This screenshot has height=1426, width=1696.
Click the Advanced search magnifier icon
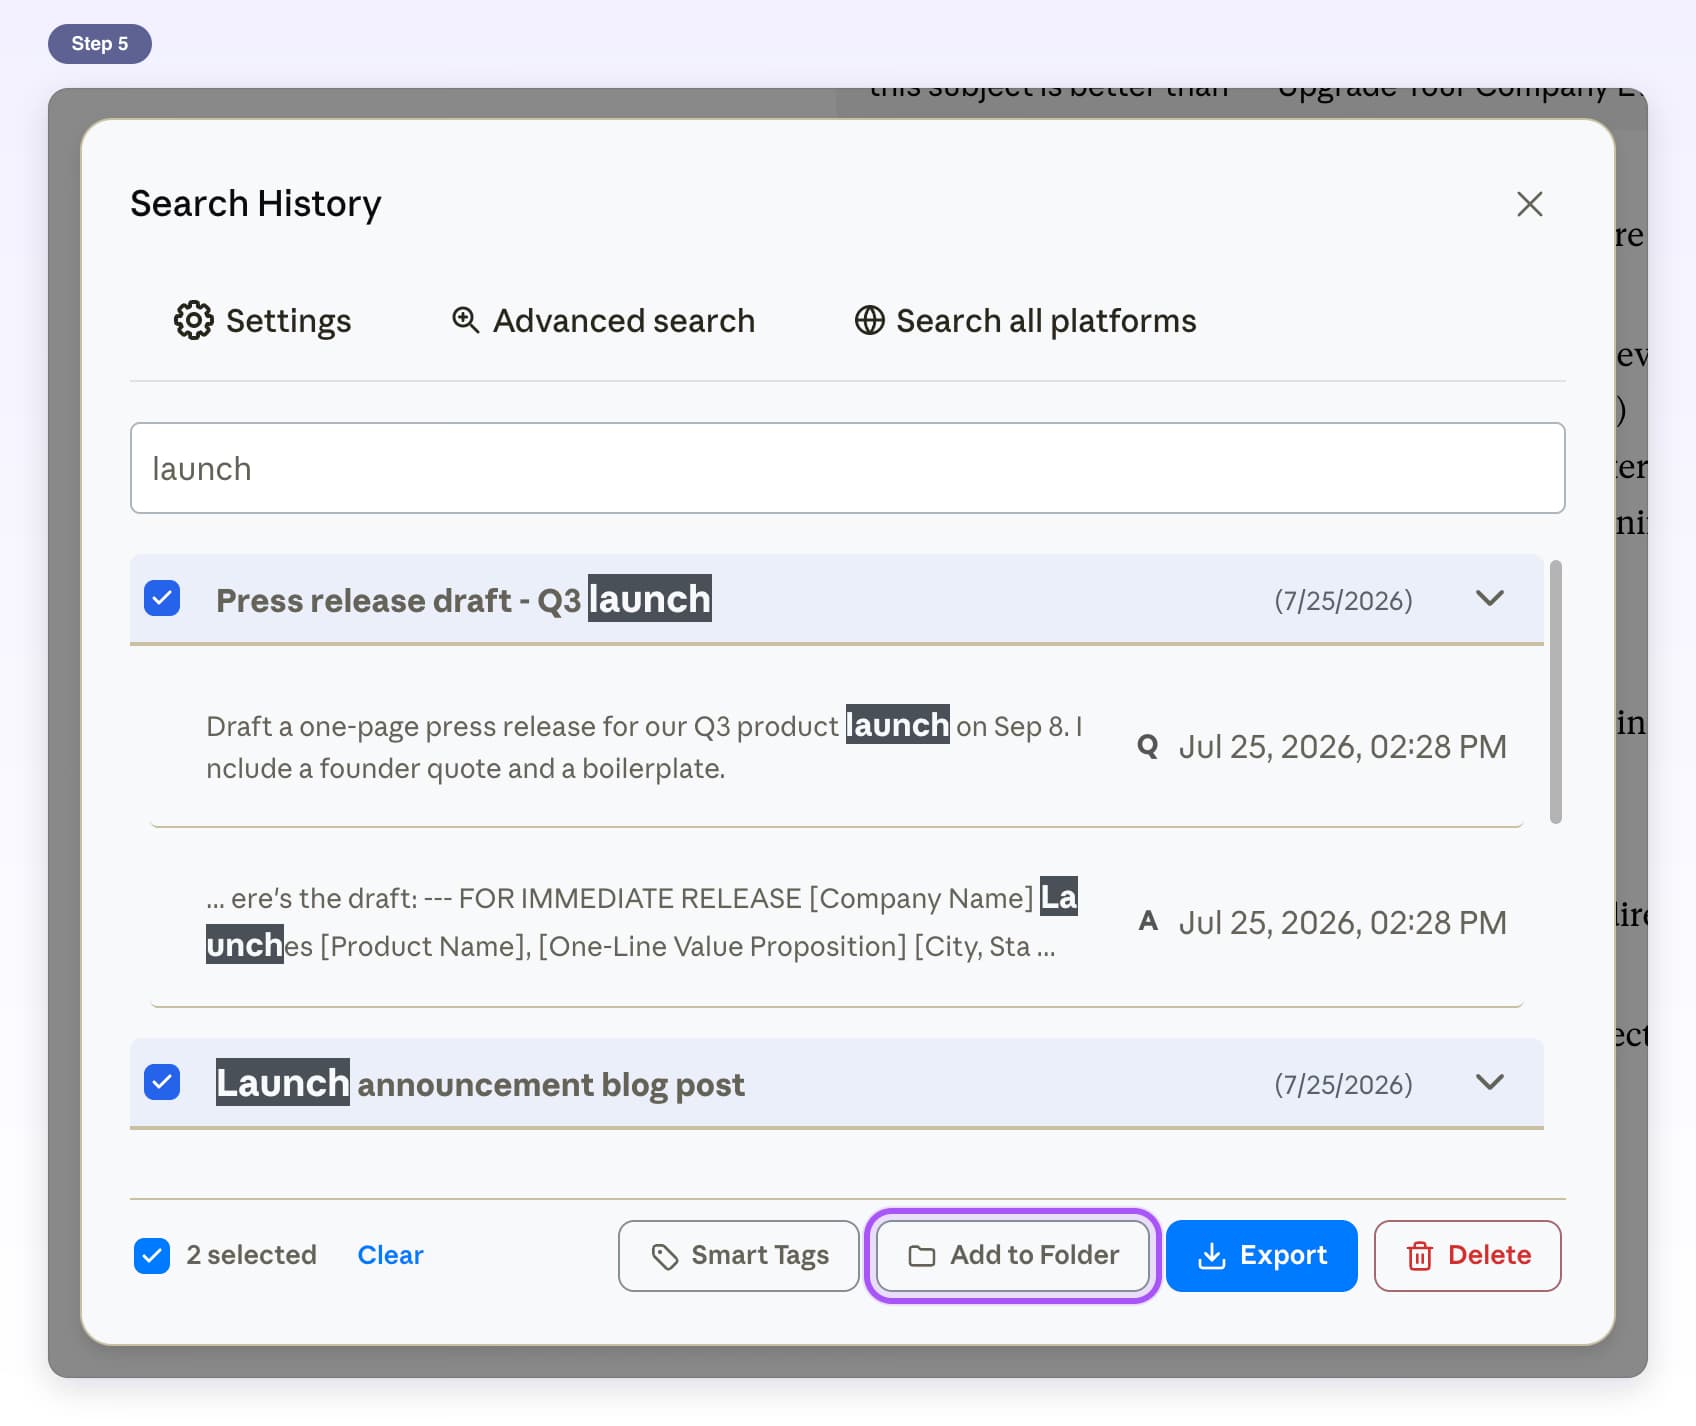point(465,320)
